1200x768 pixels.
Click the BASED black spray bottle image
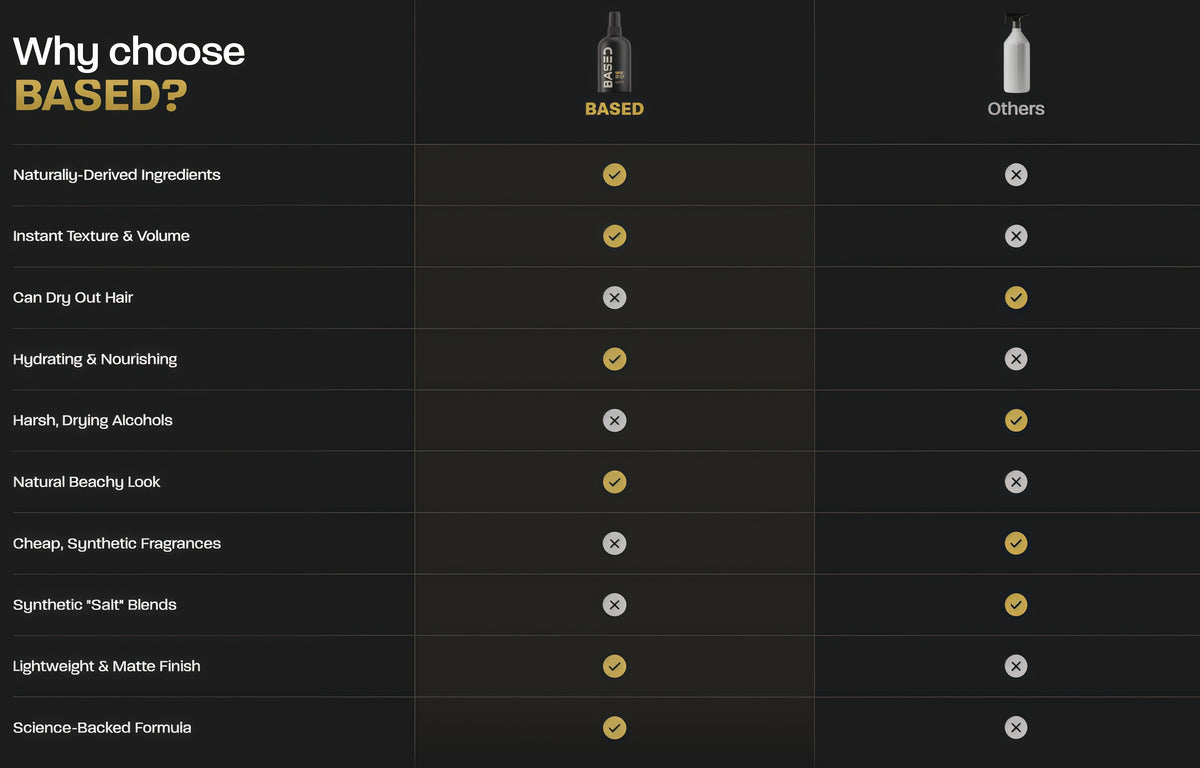click(x=614, y=52)
